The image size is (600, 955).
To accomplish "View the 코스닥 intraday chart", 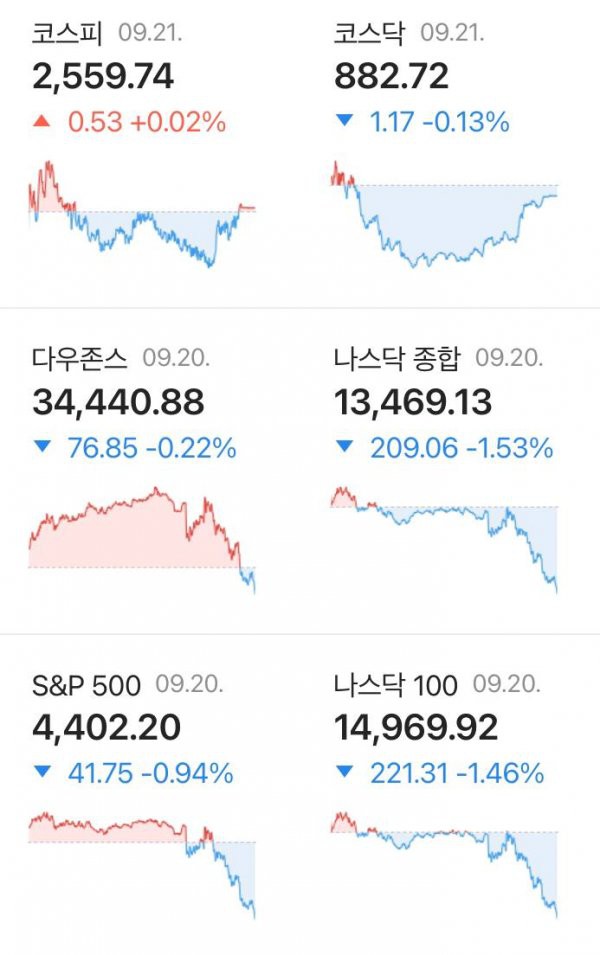I will [444, 214].
